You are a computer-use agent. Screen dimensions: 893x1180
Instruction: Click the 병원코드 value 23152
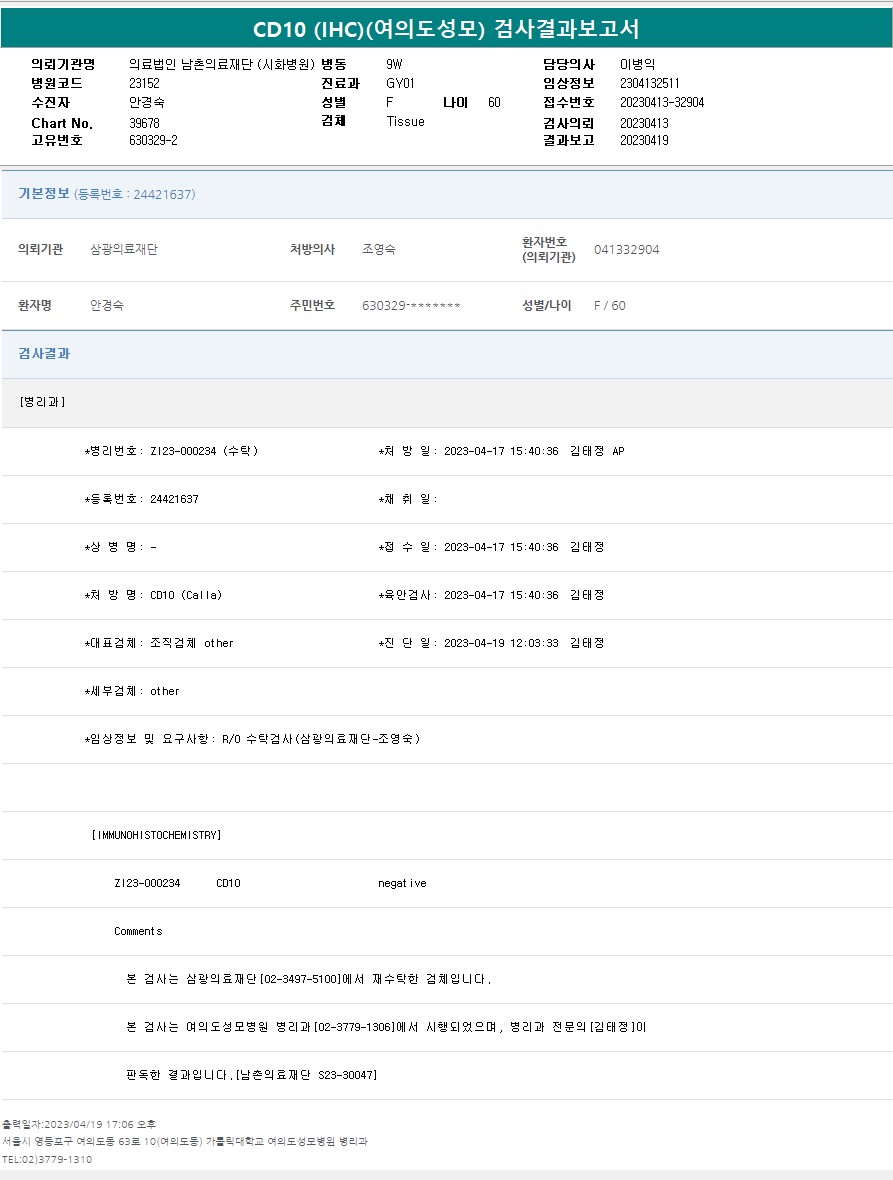144,84
